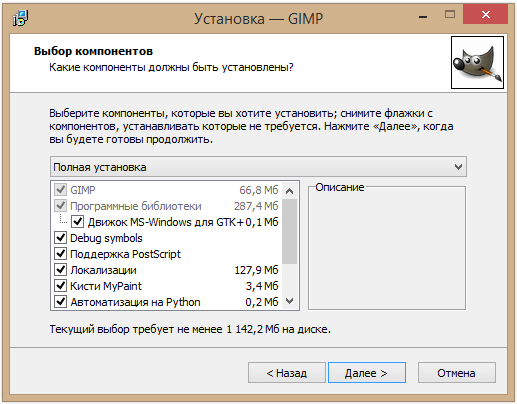Click the GIMP Wilber mascot image
Image resolution: width=517 pixels, height=404 pixels.
coord(477,62)
